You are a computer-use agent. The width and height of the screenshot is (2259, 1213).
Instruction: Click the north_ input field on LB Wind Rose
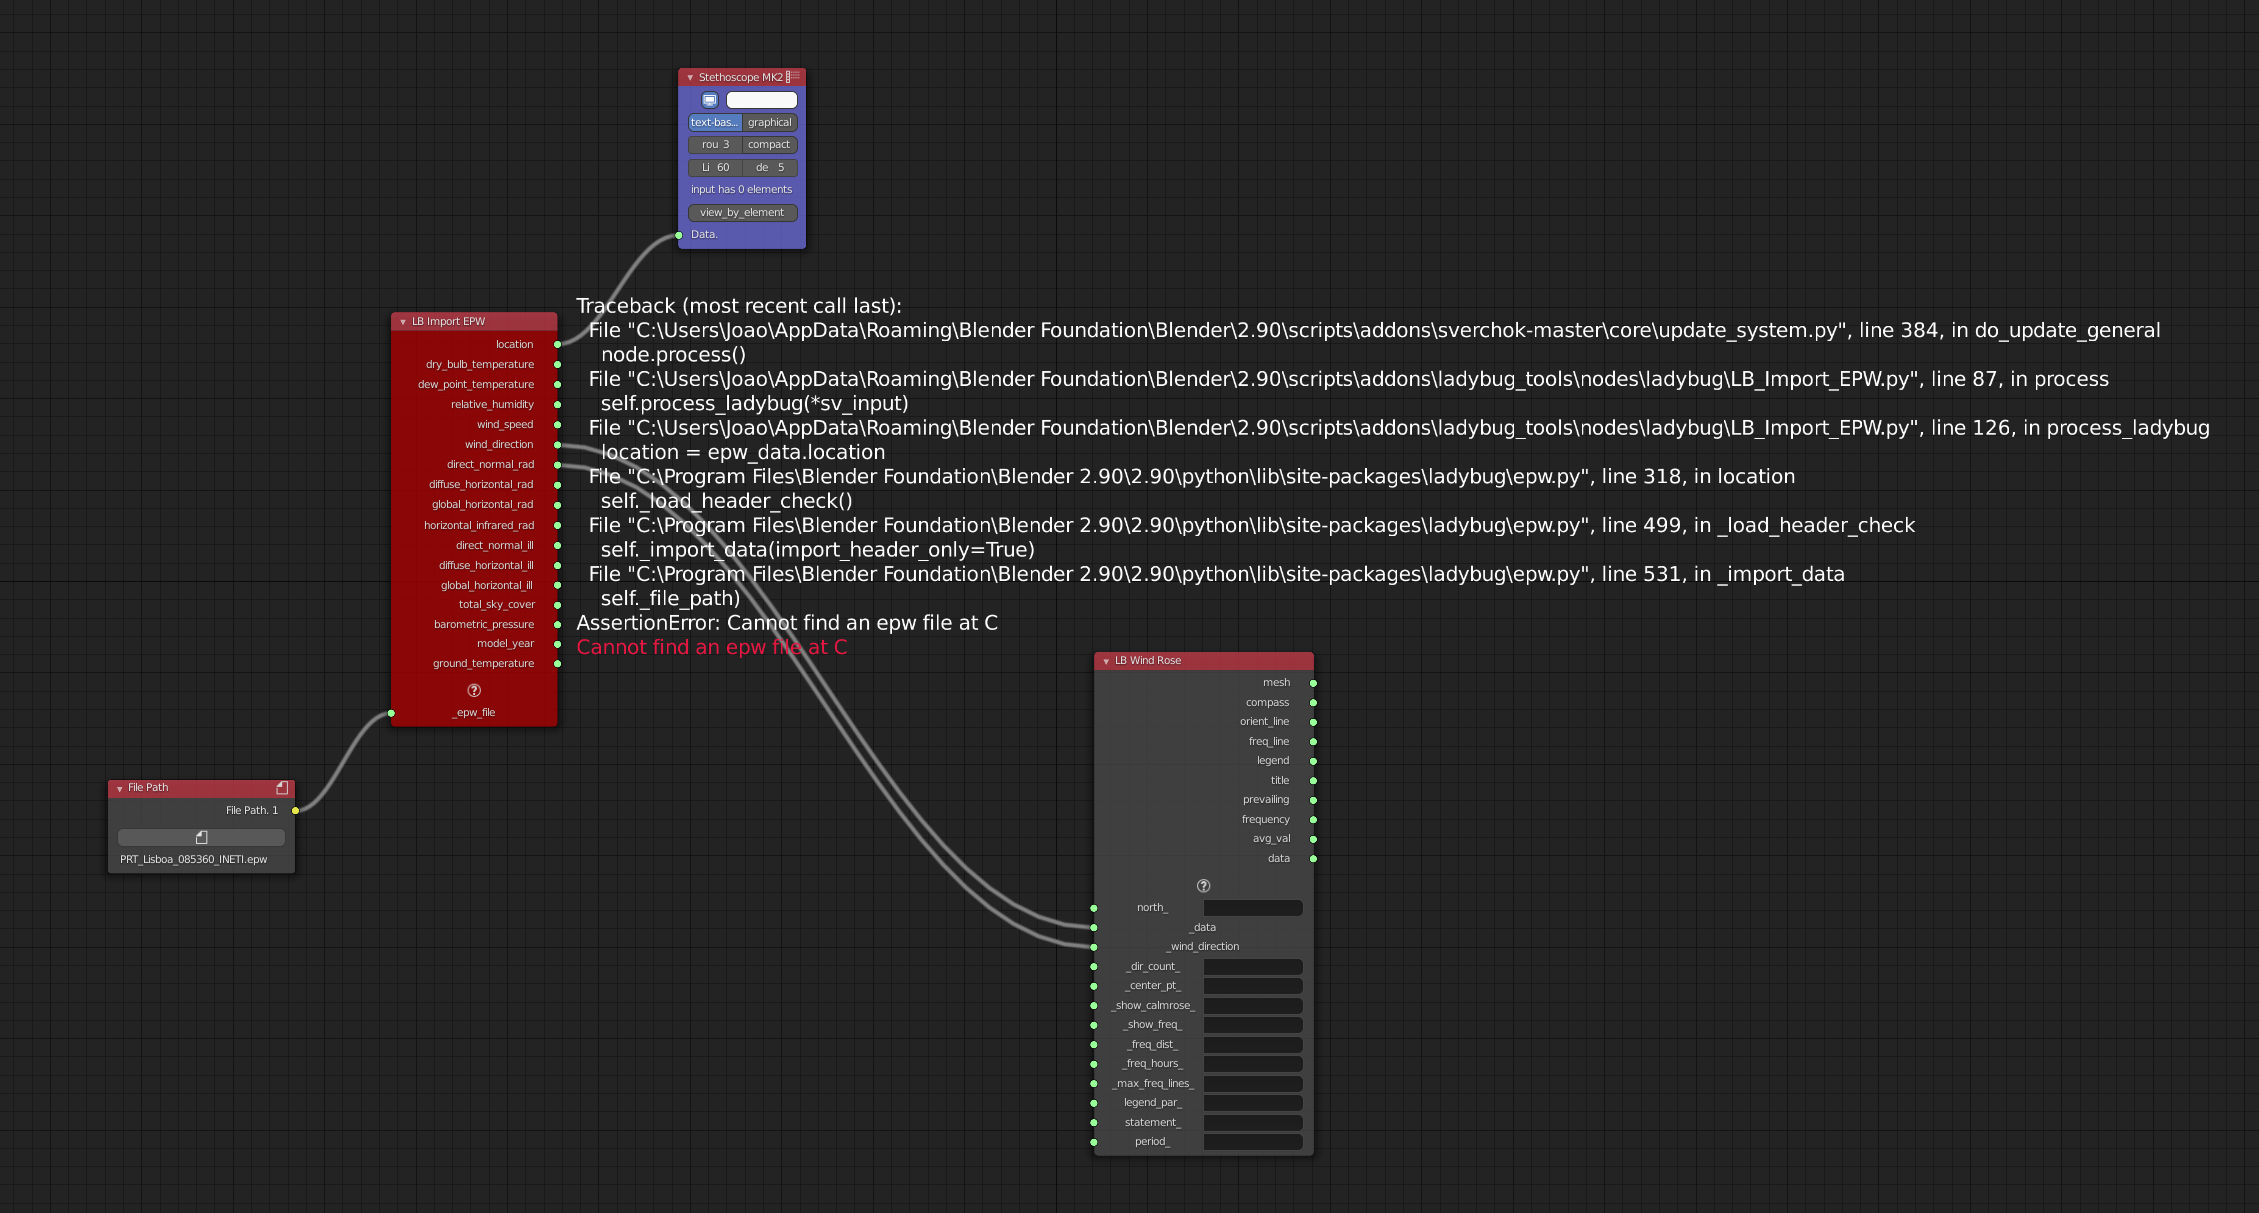click(x=1252, y=907)
